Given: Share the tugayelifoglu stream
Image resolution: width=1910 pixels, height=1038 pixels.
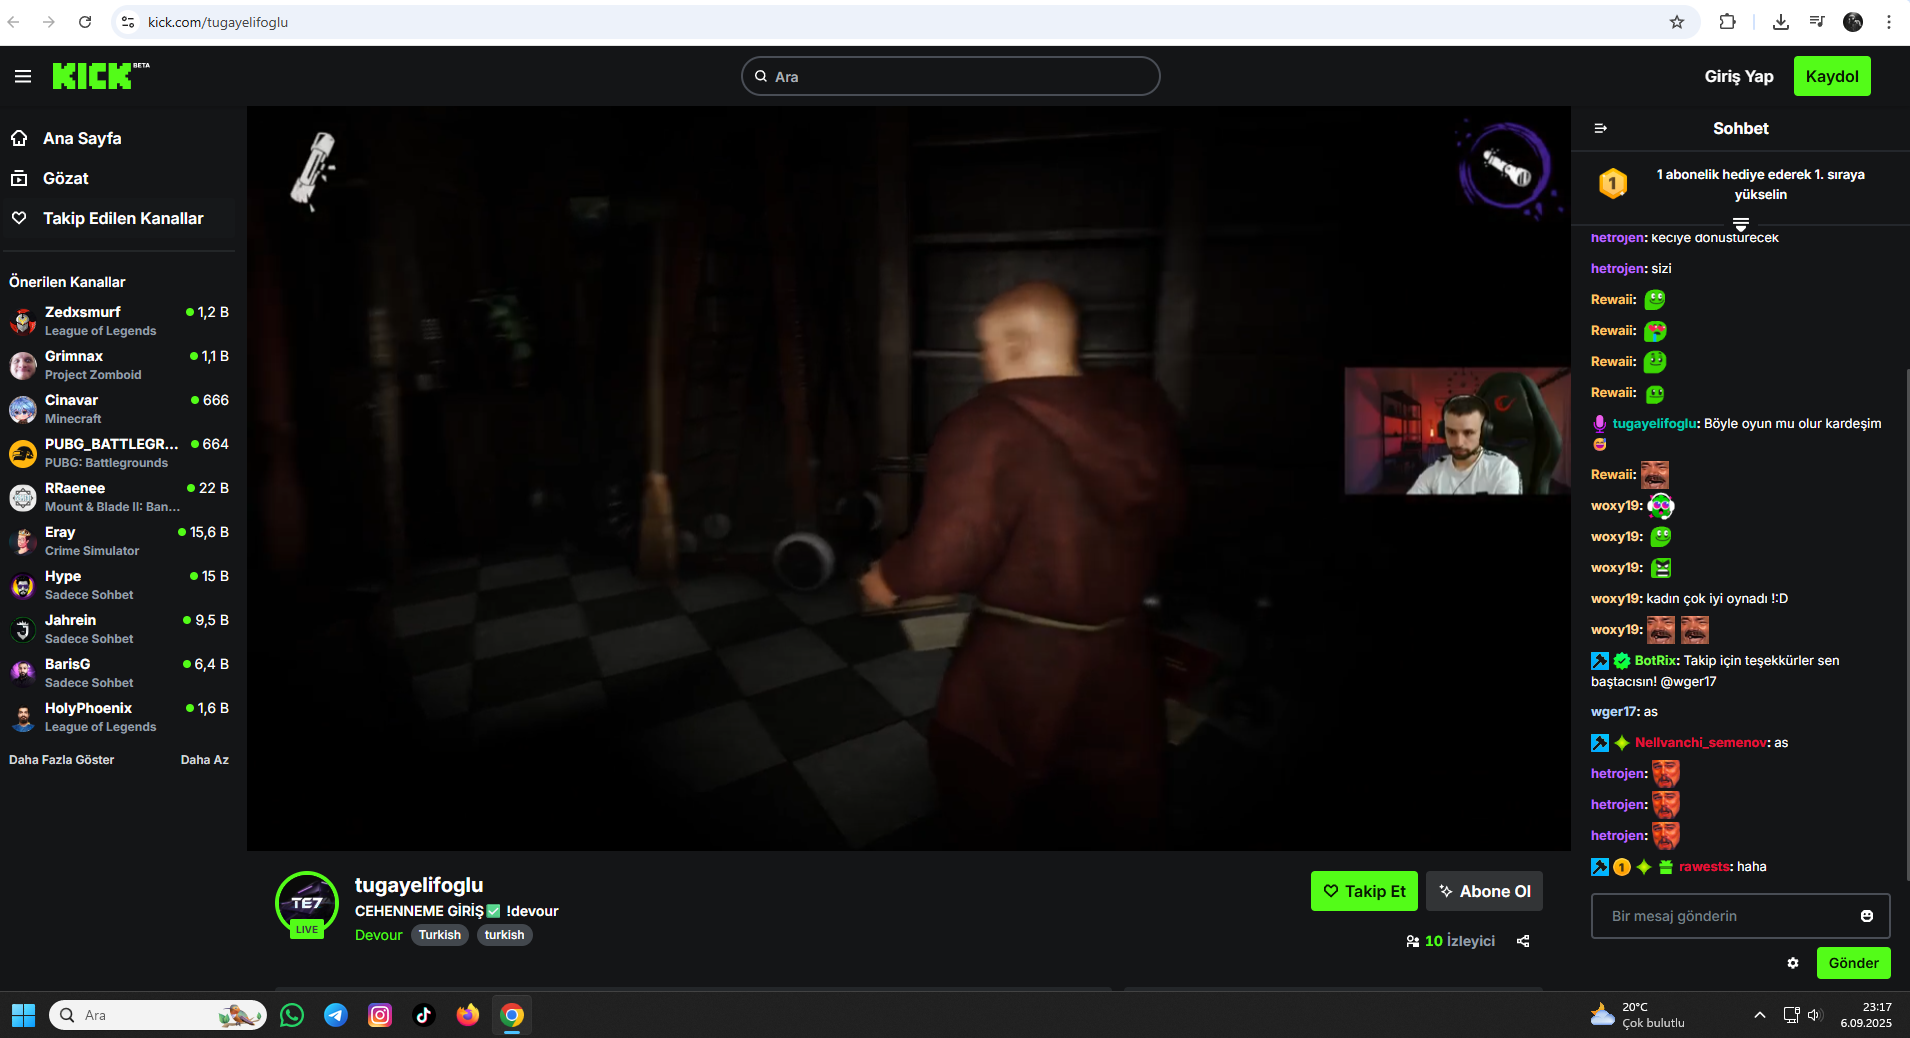Looking at the screenshot, I should 1523,941.
